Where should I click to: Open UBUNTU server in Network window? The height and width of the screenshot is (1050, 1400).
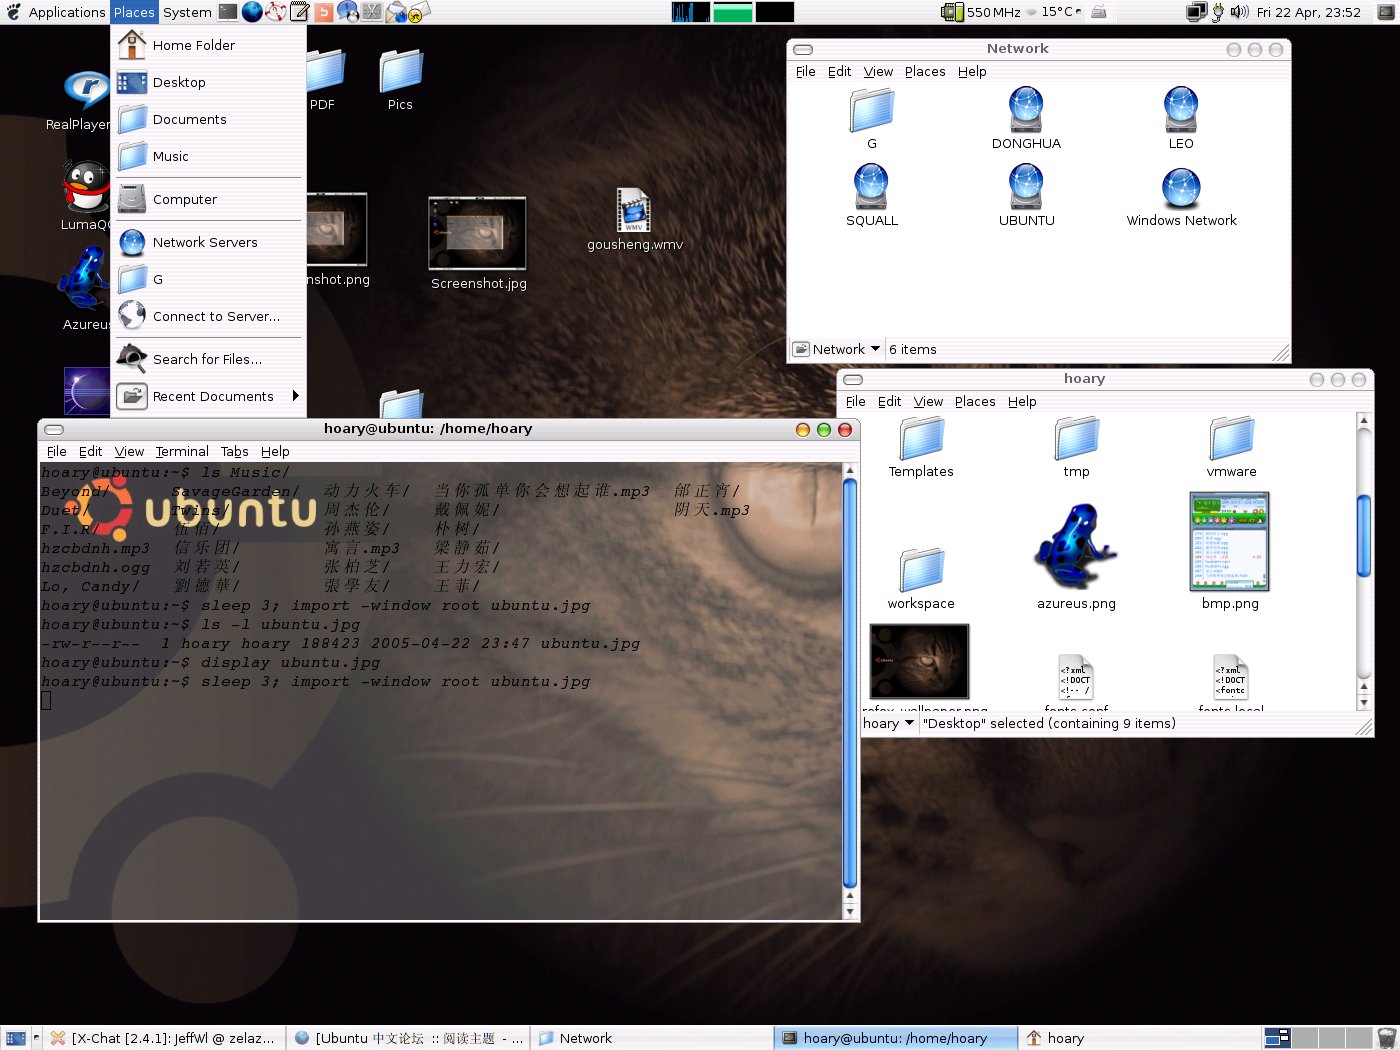(1026, 195)
